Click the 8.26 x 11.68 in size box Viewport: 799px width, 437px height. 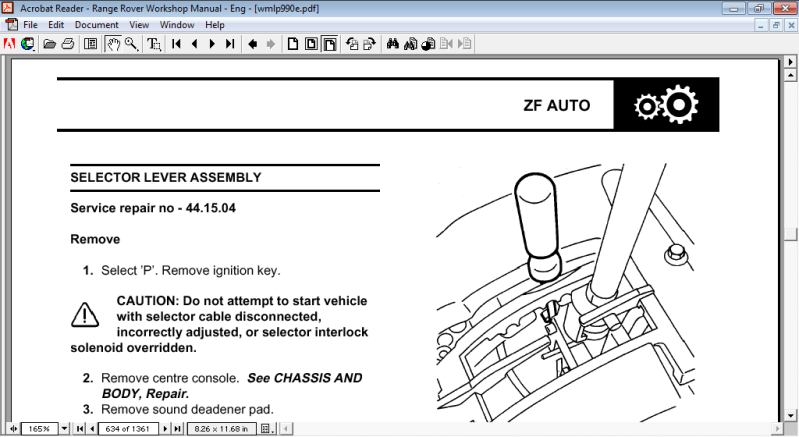point(221,429)
